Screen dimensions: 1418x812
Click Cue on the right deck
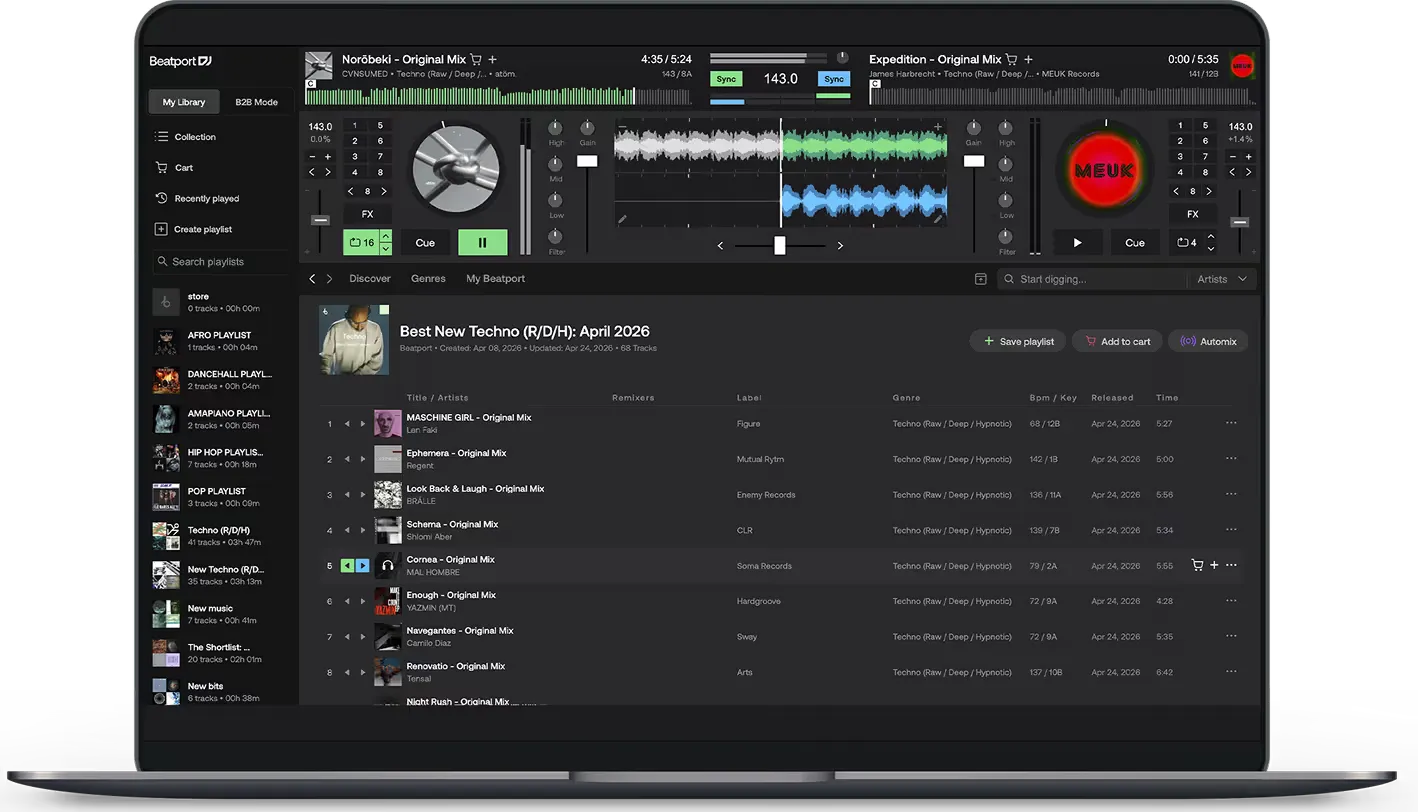coord(1135,242)
